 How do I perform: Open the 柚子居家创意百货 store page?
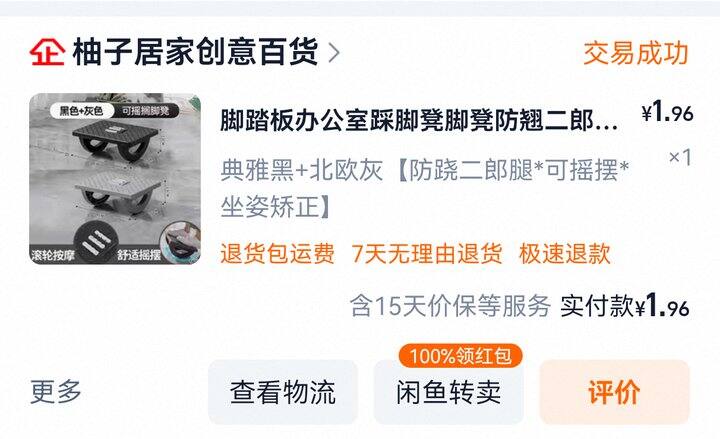[196, 52]
